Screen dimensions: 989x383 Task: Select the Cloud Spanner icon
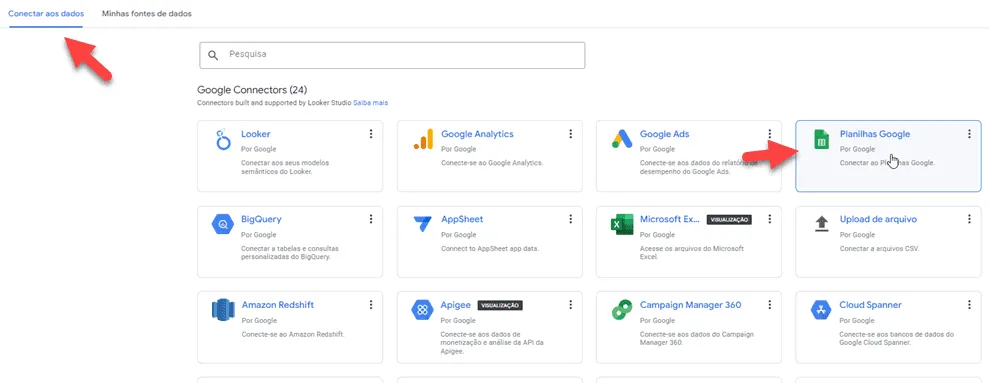[x=821, y=310]
